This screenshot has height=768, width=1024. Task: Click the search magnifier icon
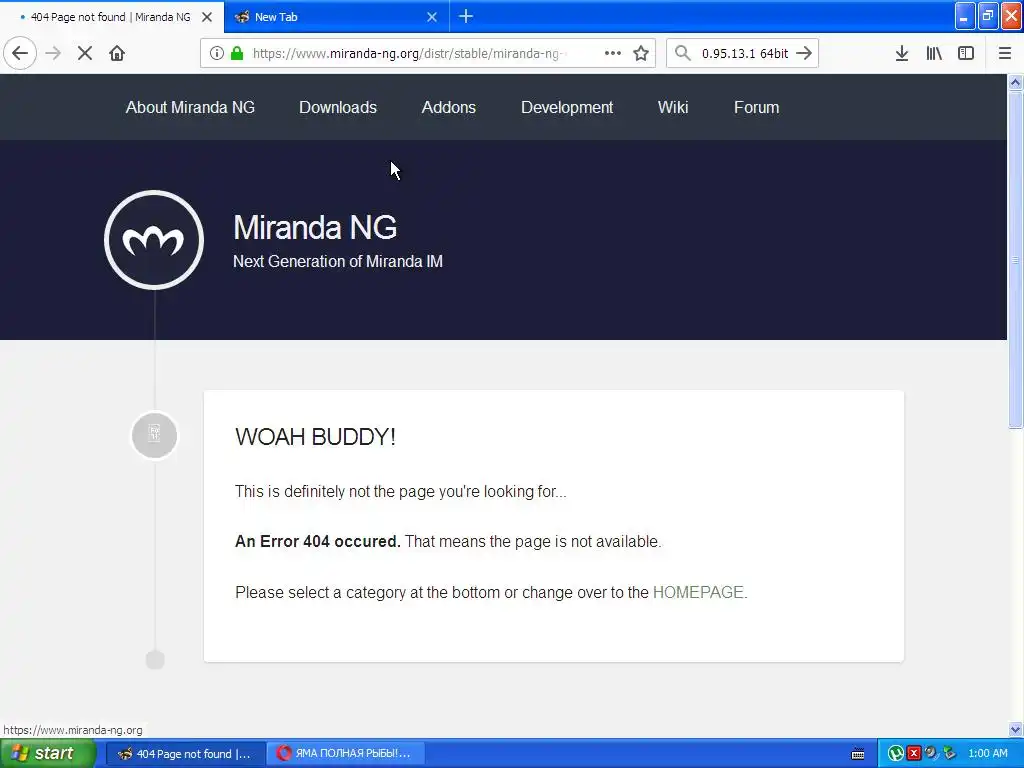[x=682, y=54]
